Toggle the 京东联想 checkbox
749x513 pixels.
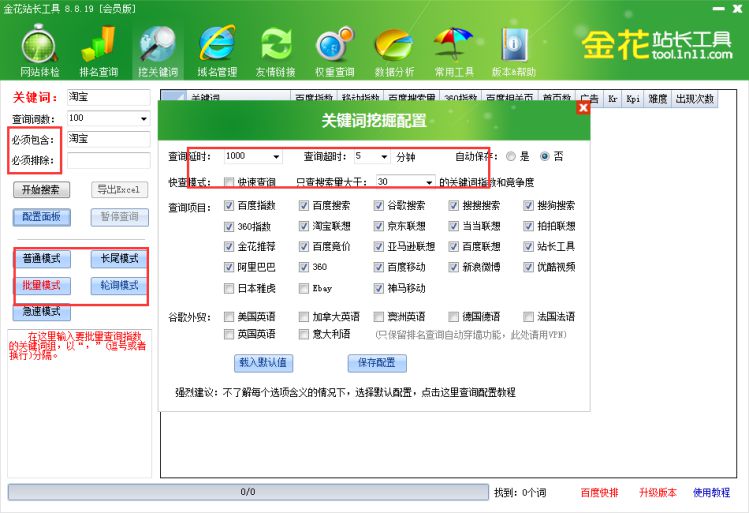point(379,226)
